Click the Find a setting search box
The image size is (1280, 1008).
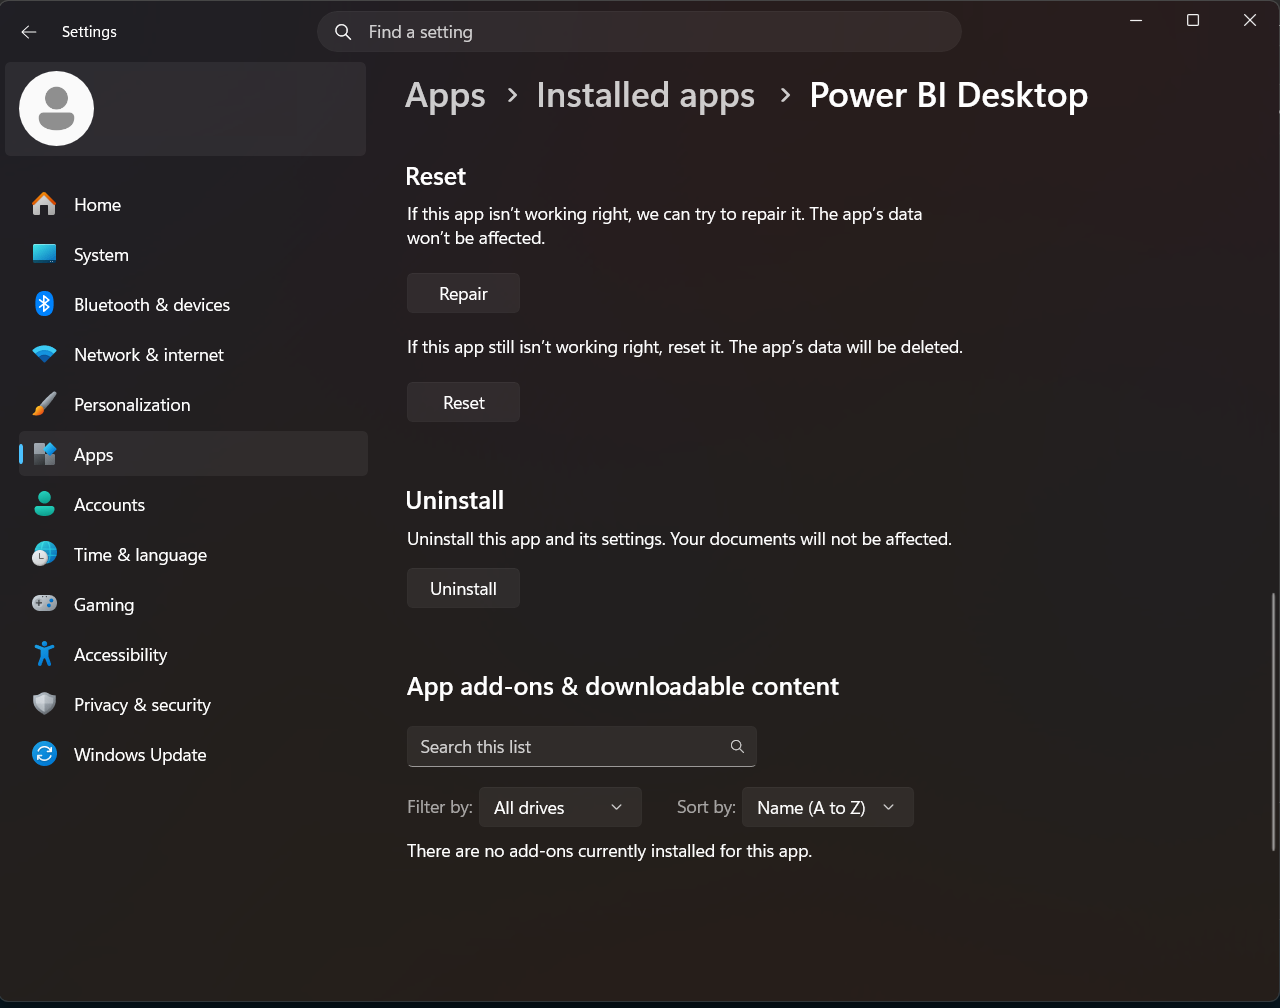(x=639, y=32)
